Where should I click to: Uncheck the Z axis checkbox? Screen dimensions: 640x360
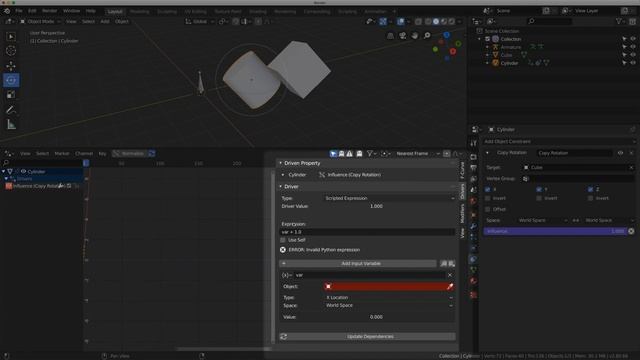(x=590, y=189)
